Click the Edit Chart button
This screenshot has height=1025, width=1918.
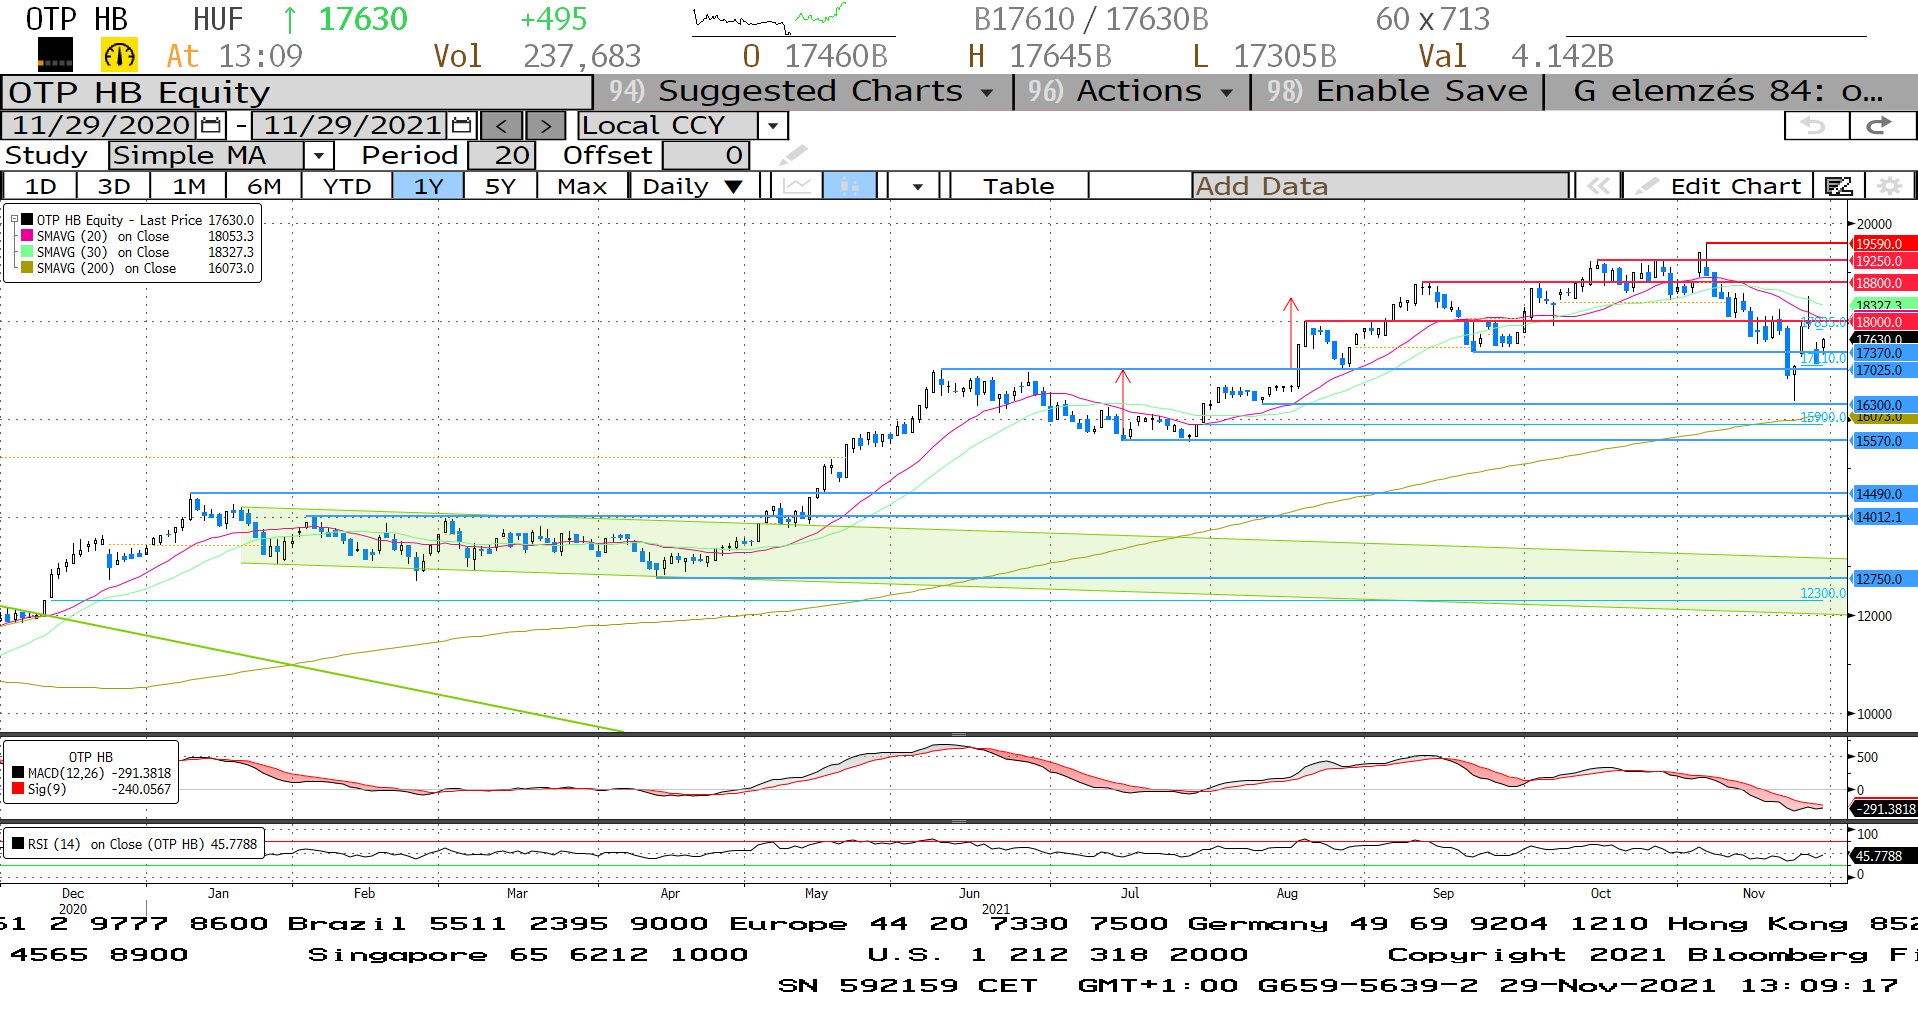1720,186
